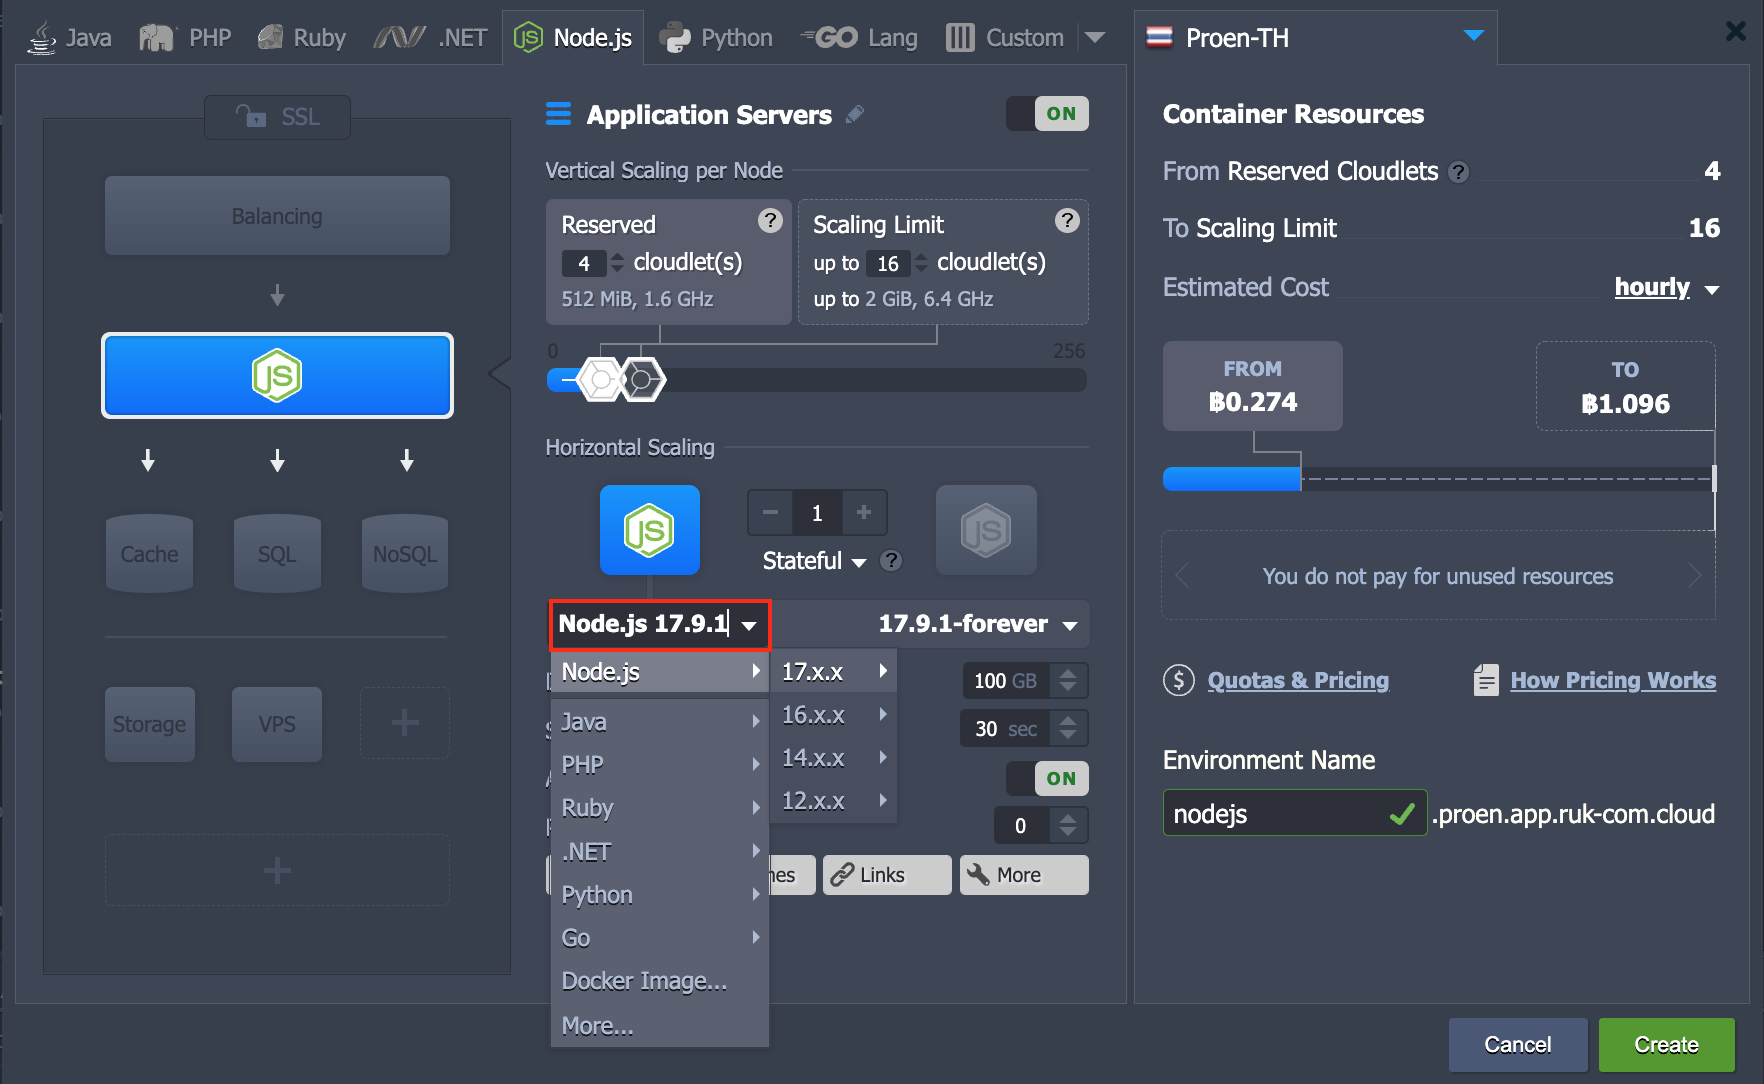Switch to the Python tab
The height and width of the screenshot is (1084, 1764).
coord(716,38)
